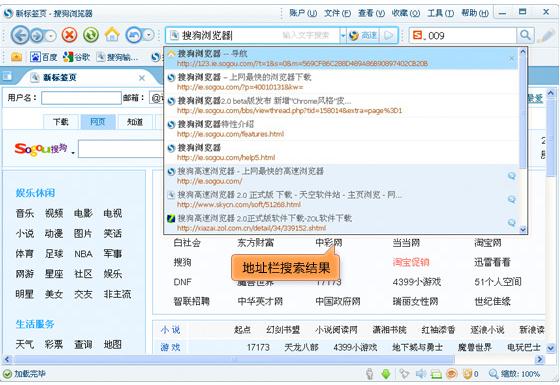
Task: Select the skycn.com 天空软件站 suggestion
Action: coord(341,199)
